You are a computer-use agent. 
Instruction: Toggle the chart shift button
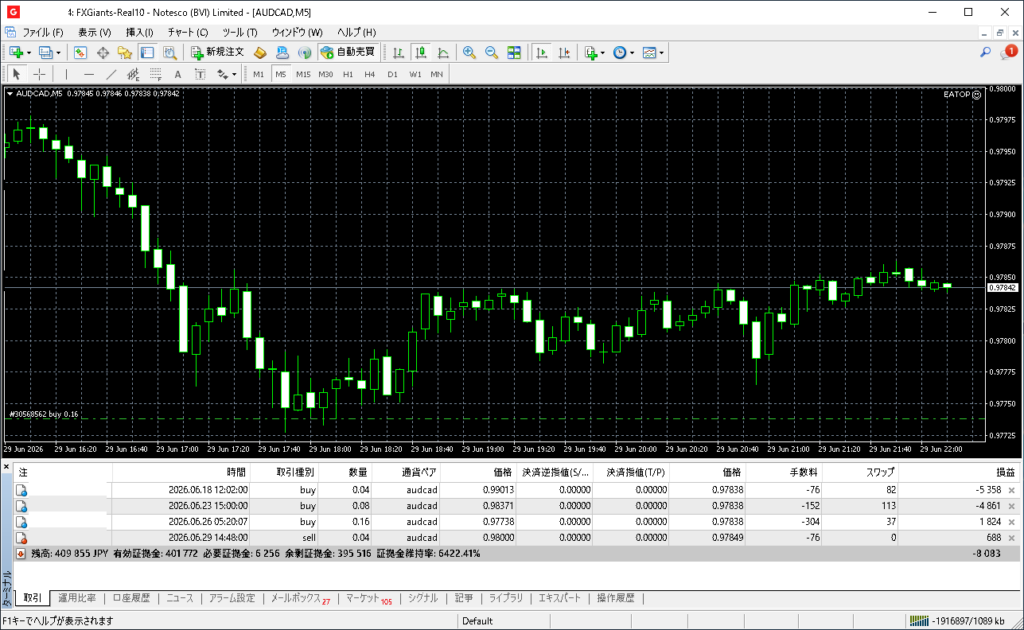pos(564,53)
